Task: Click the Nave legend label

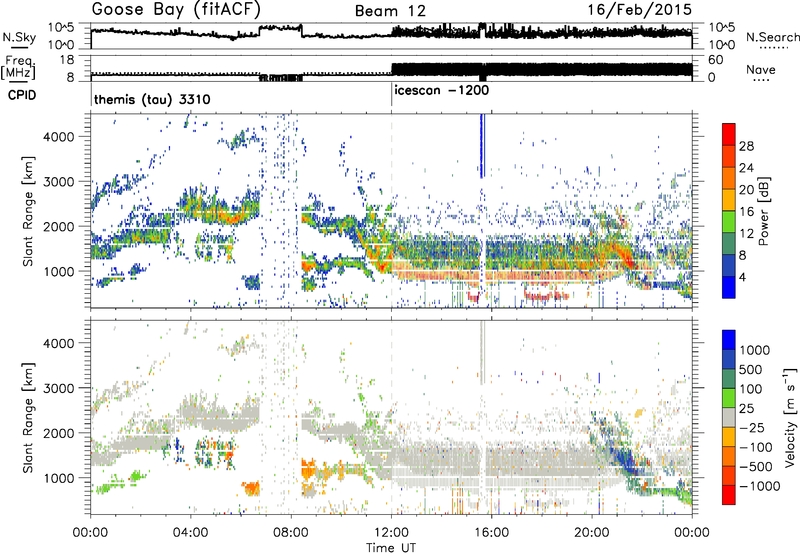Action: (761, 69)
